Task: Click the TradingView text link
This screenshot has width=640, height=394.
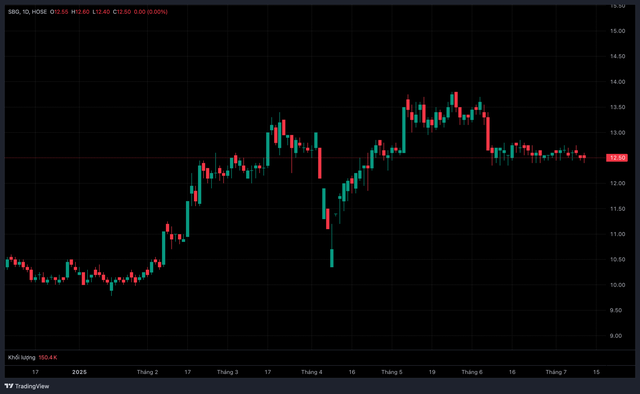Action: tap(32, 386)
